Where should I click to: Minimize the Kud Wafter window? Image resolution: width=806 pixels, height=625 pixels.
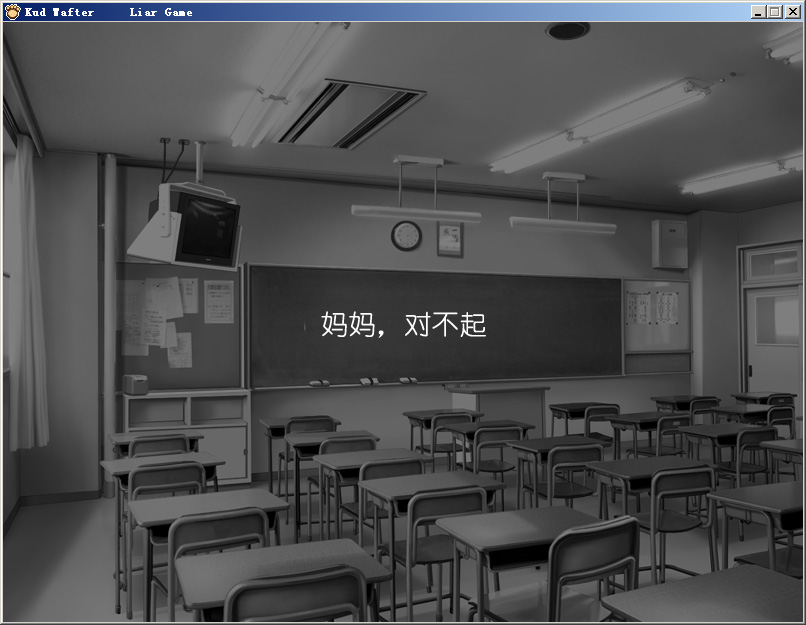(758, 12)
